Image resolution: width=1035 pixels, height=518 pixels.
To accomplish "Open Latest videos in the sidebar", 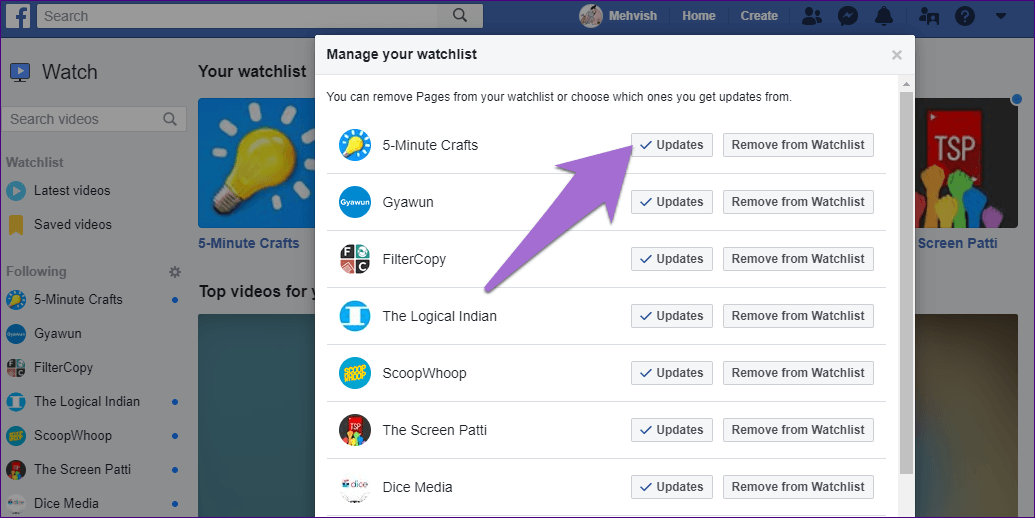I will tap(72, 191).
